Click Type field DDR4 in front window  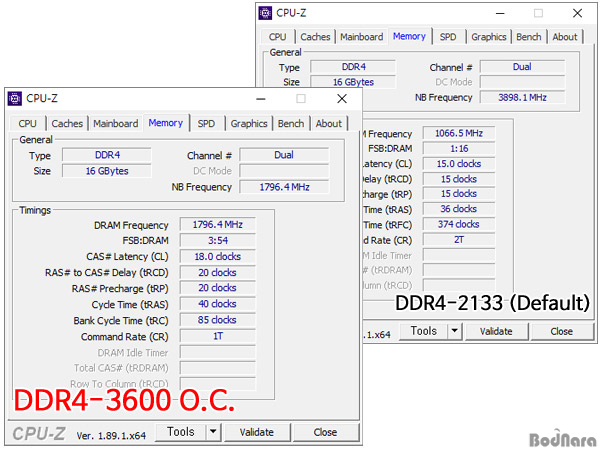point(107,155)
